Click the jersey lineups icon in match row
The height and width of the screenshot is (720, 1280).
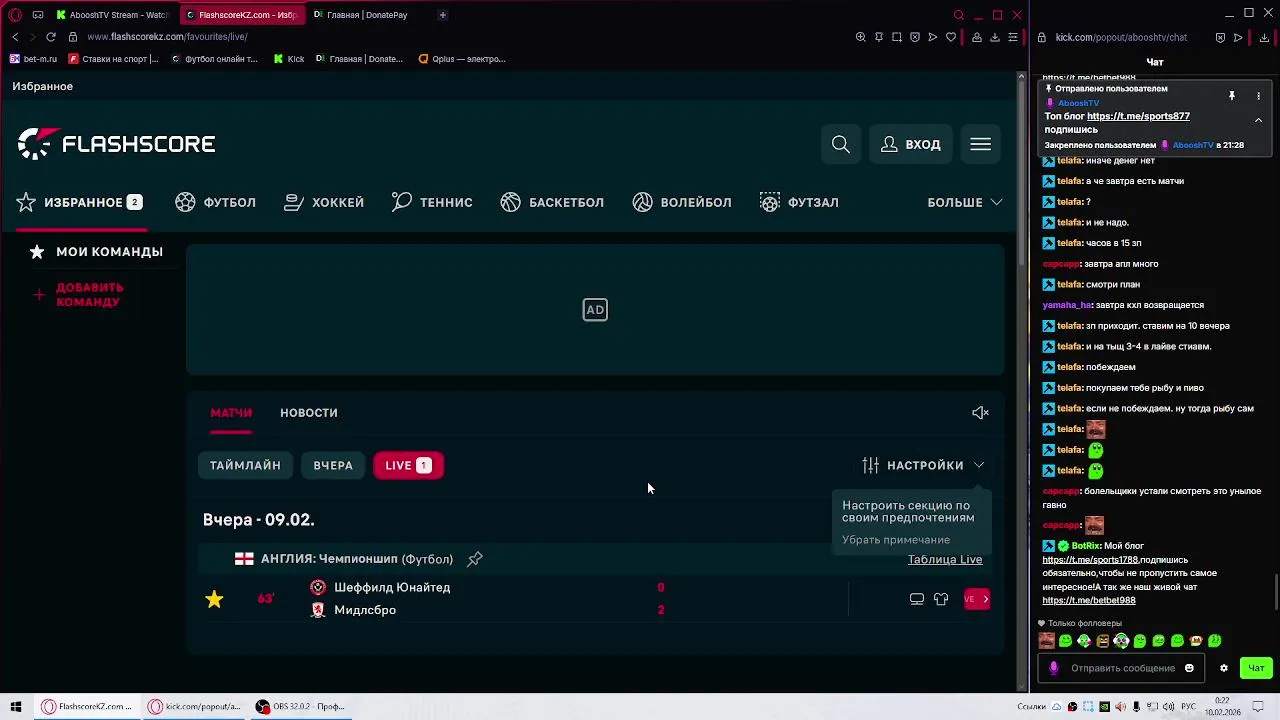click(x=941, y=599)
